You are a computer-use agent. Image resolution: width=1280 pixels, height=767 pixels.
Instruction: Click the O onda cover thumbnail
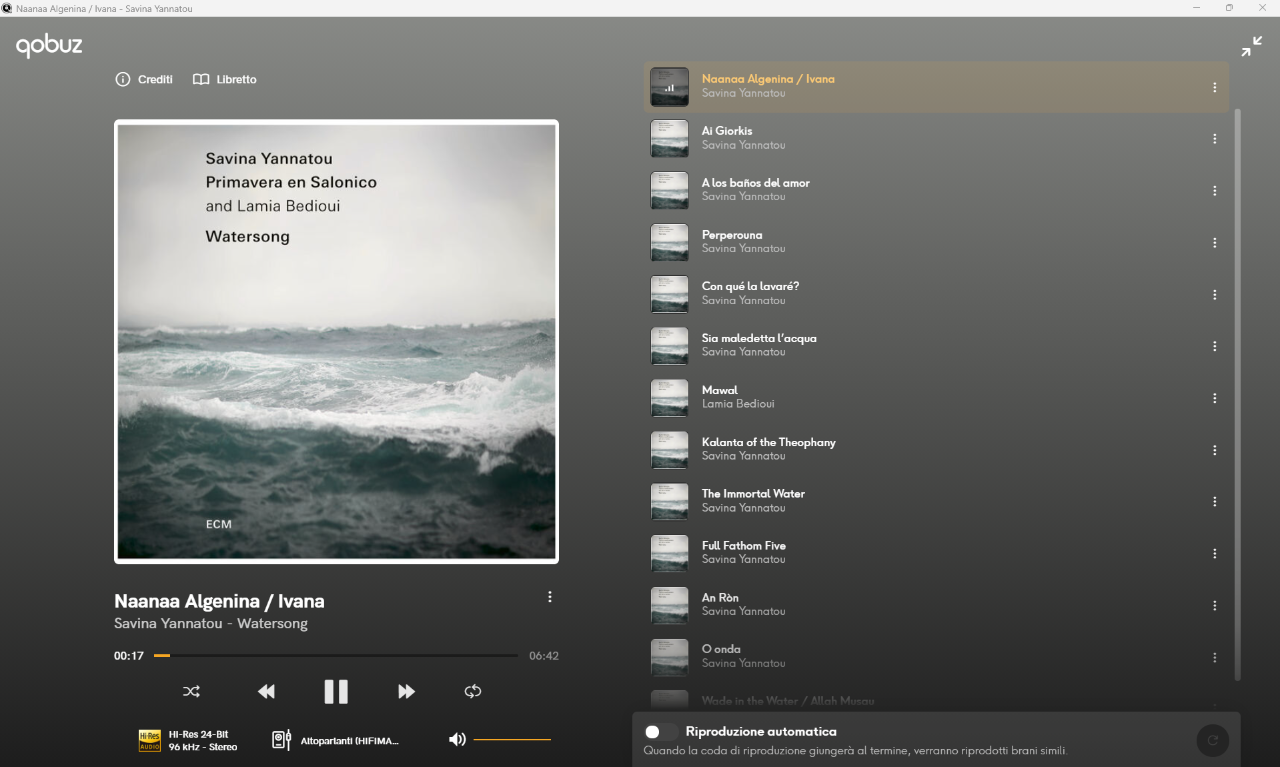coord(670,658)
